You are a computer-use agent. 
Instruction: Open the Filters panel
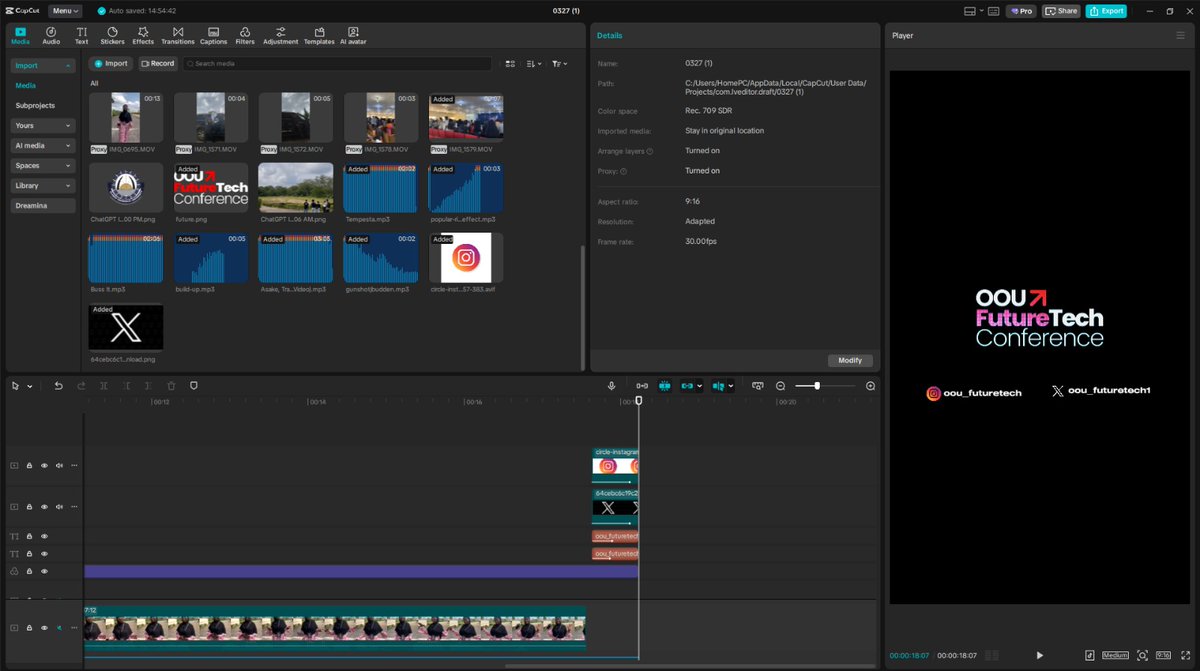click(245, 36)
